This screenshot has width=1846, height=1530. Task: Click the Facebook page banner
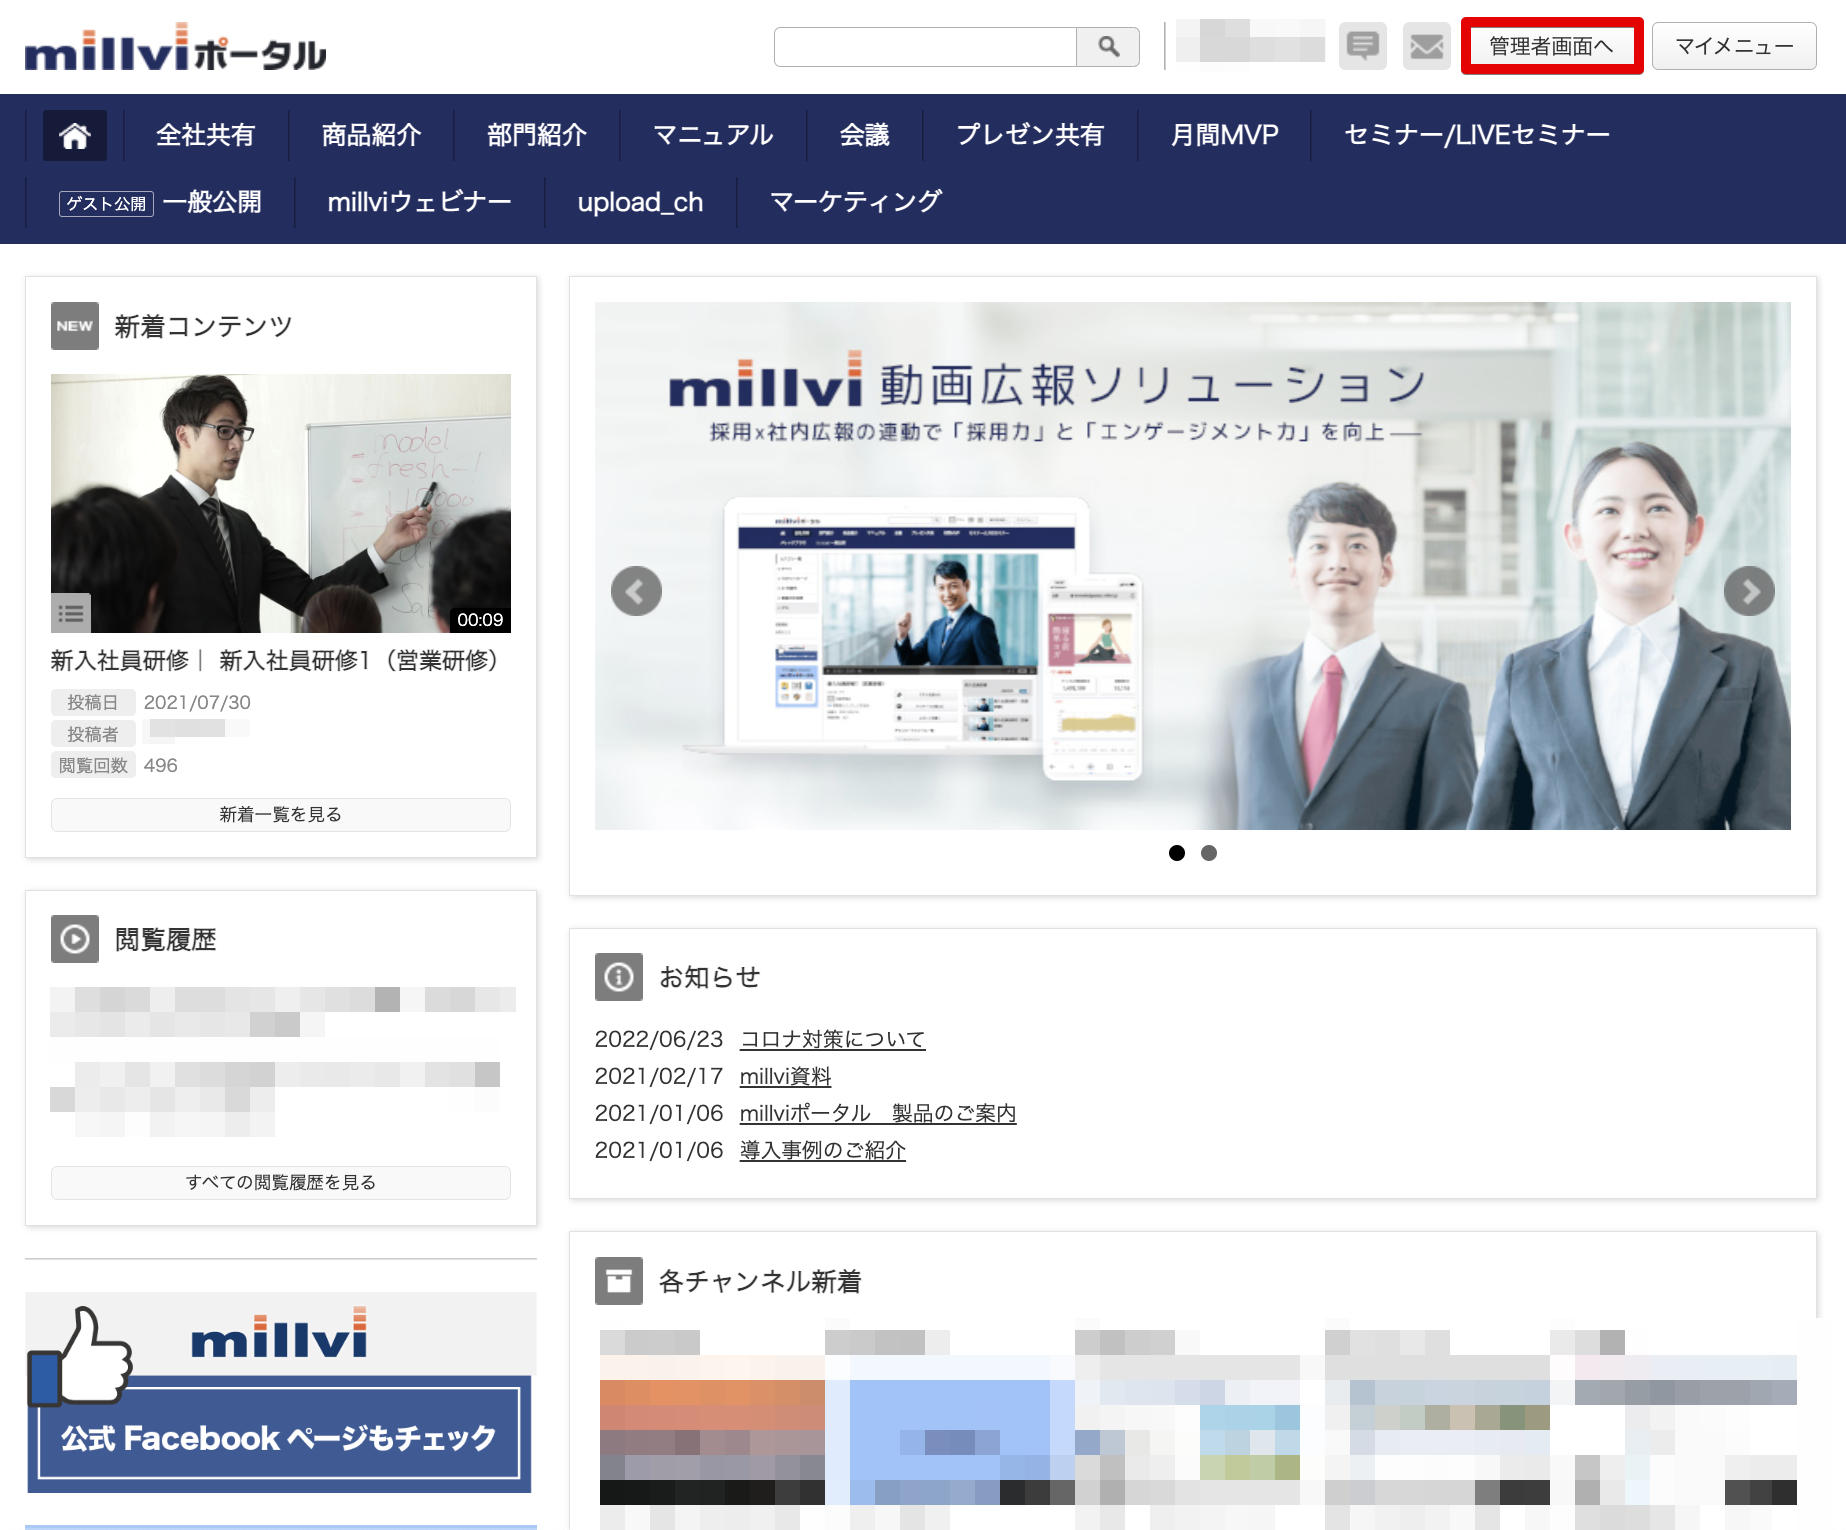coord(280,1390)
